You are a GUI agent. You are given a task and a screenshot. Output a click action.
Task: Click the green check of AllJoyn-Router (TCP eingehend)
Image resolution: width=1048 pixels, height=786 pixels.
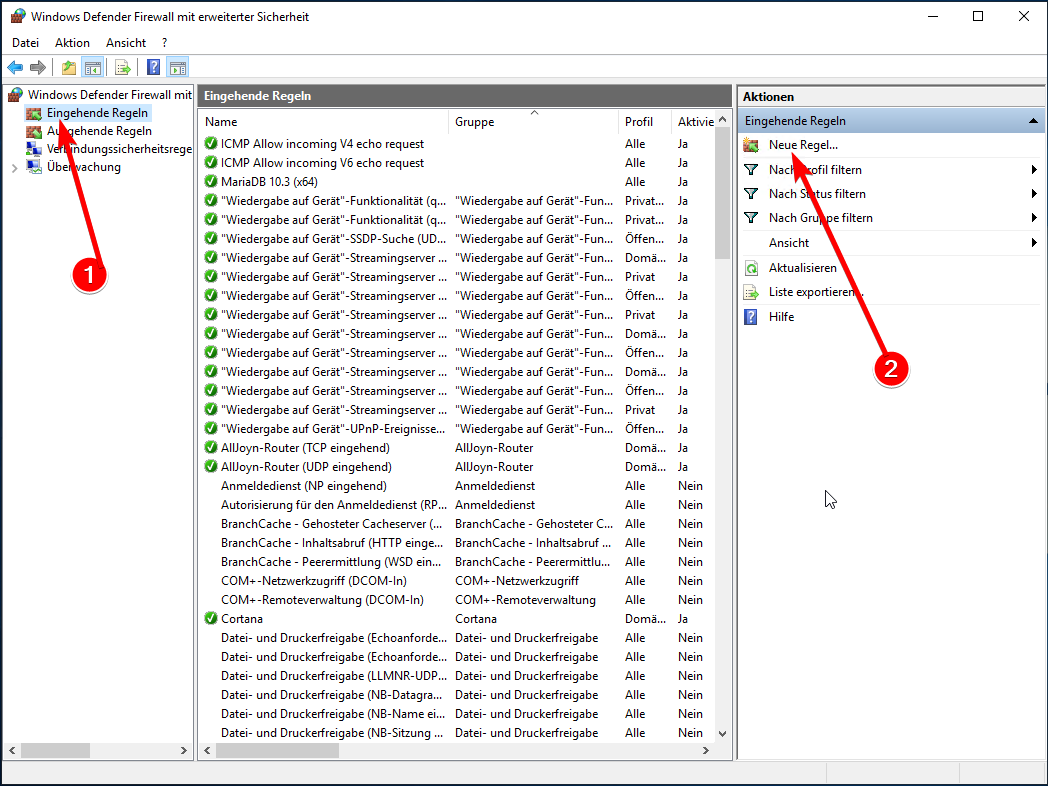(211, 448)
